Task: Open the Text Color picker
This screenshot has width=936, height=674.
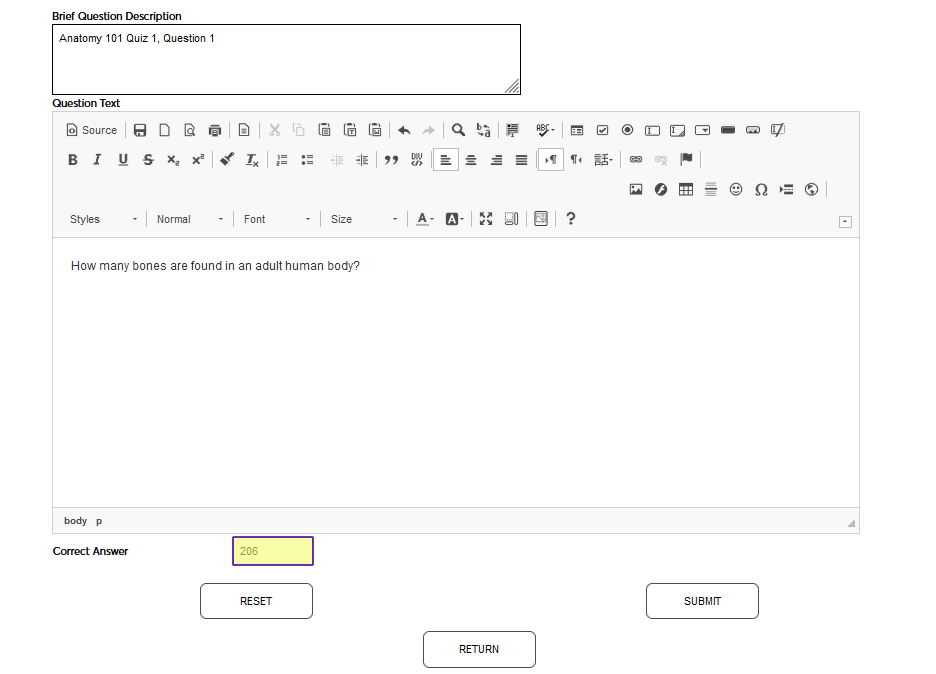Action: (423, 218)
